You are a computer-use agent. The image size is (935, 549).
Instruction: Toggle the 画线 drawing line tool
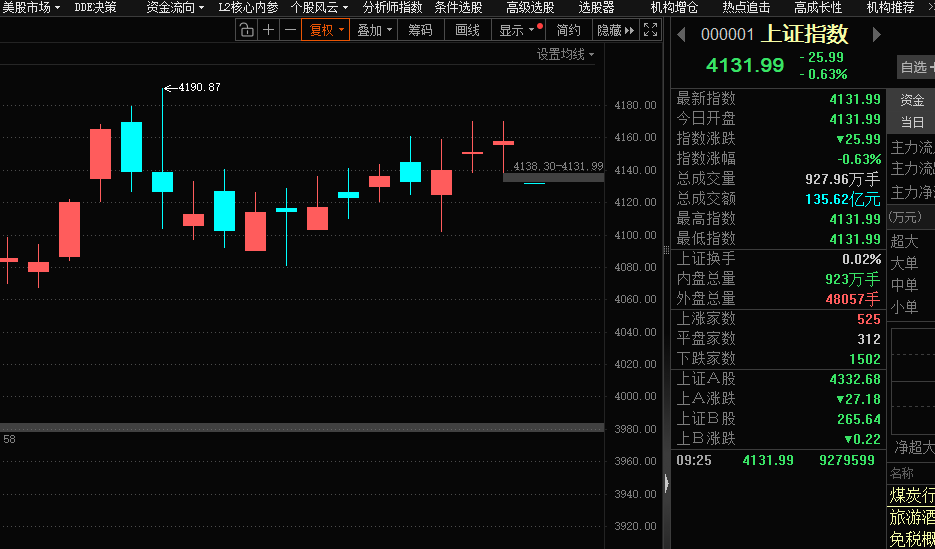point(467,30)
